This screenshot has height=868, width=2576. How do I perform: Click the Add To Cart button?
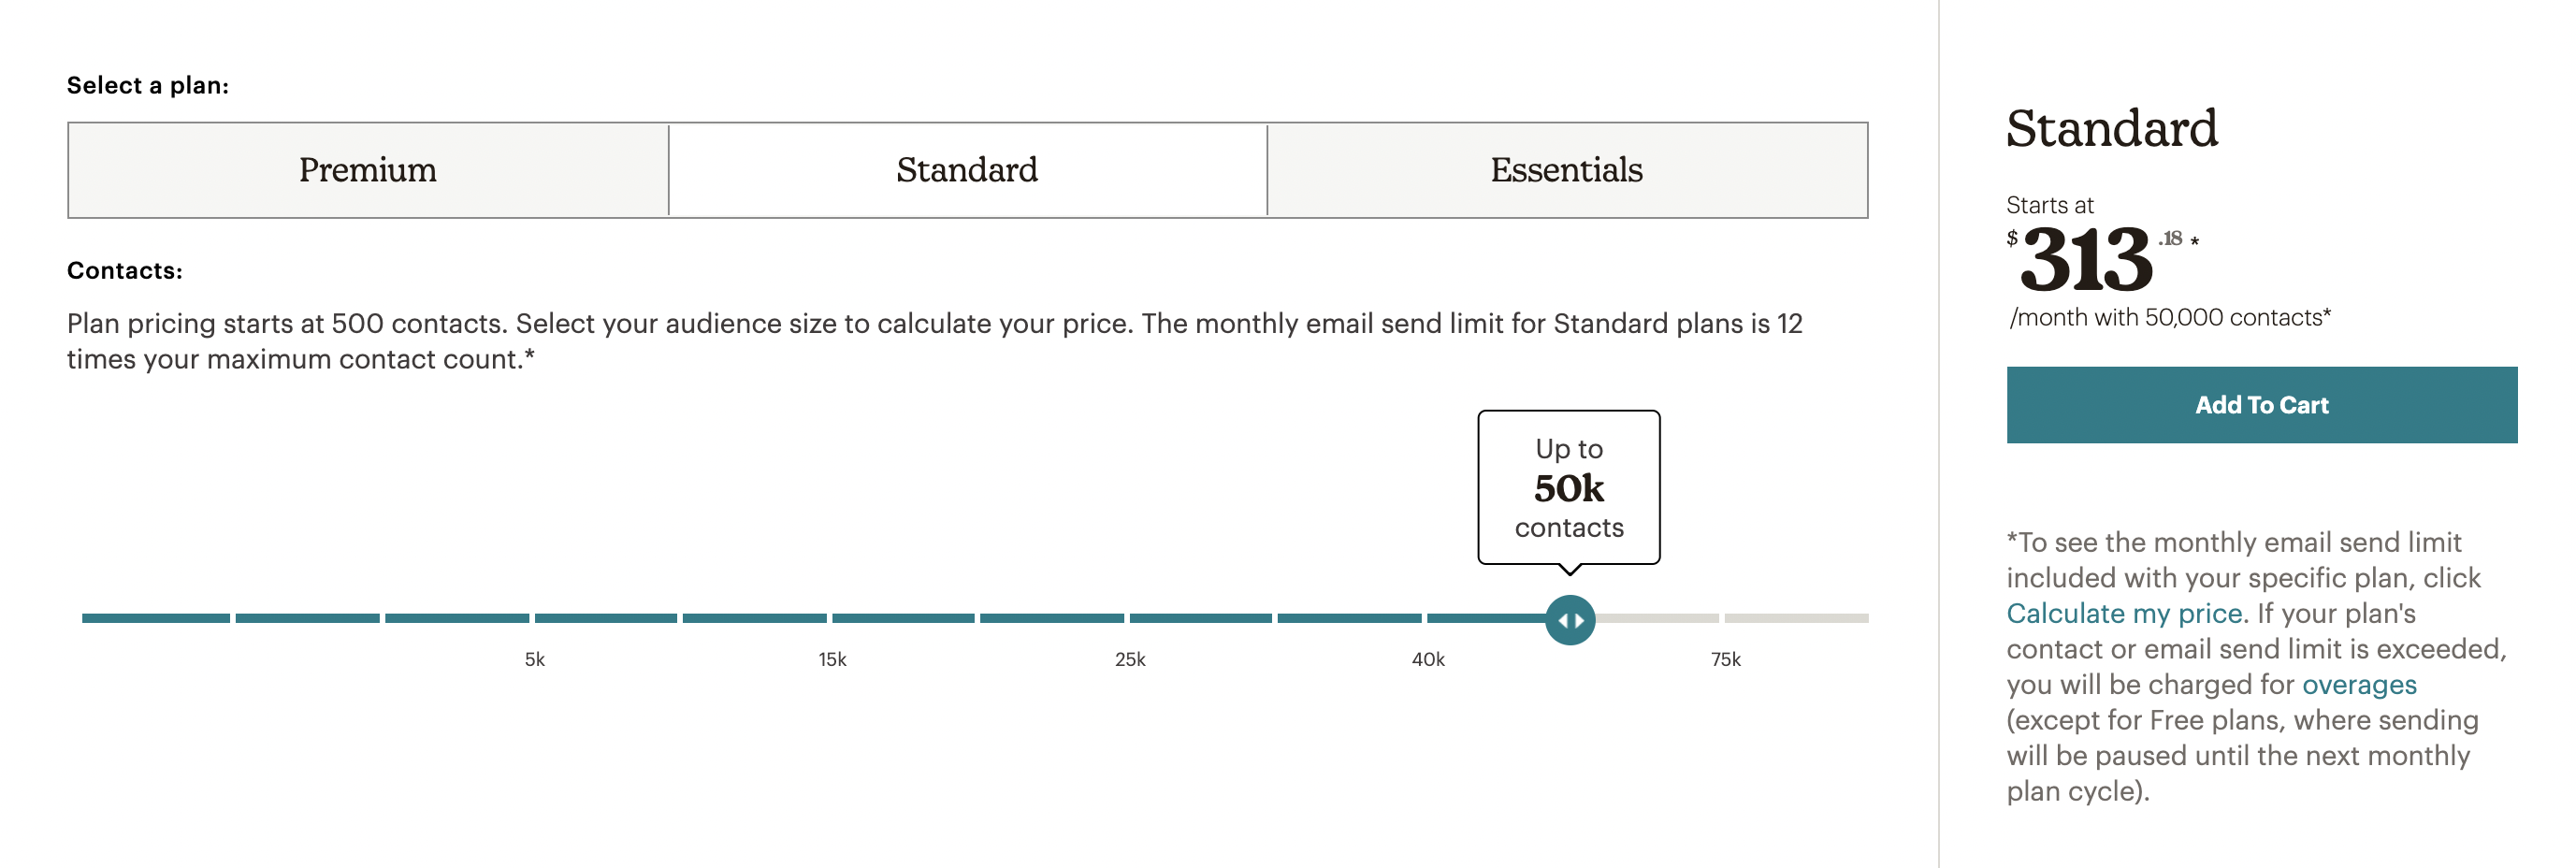[2261, 405]
